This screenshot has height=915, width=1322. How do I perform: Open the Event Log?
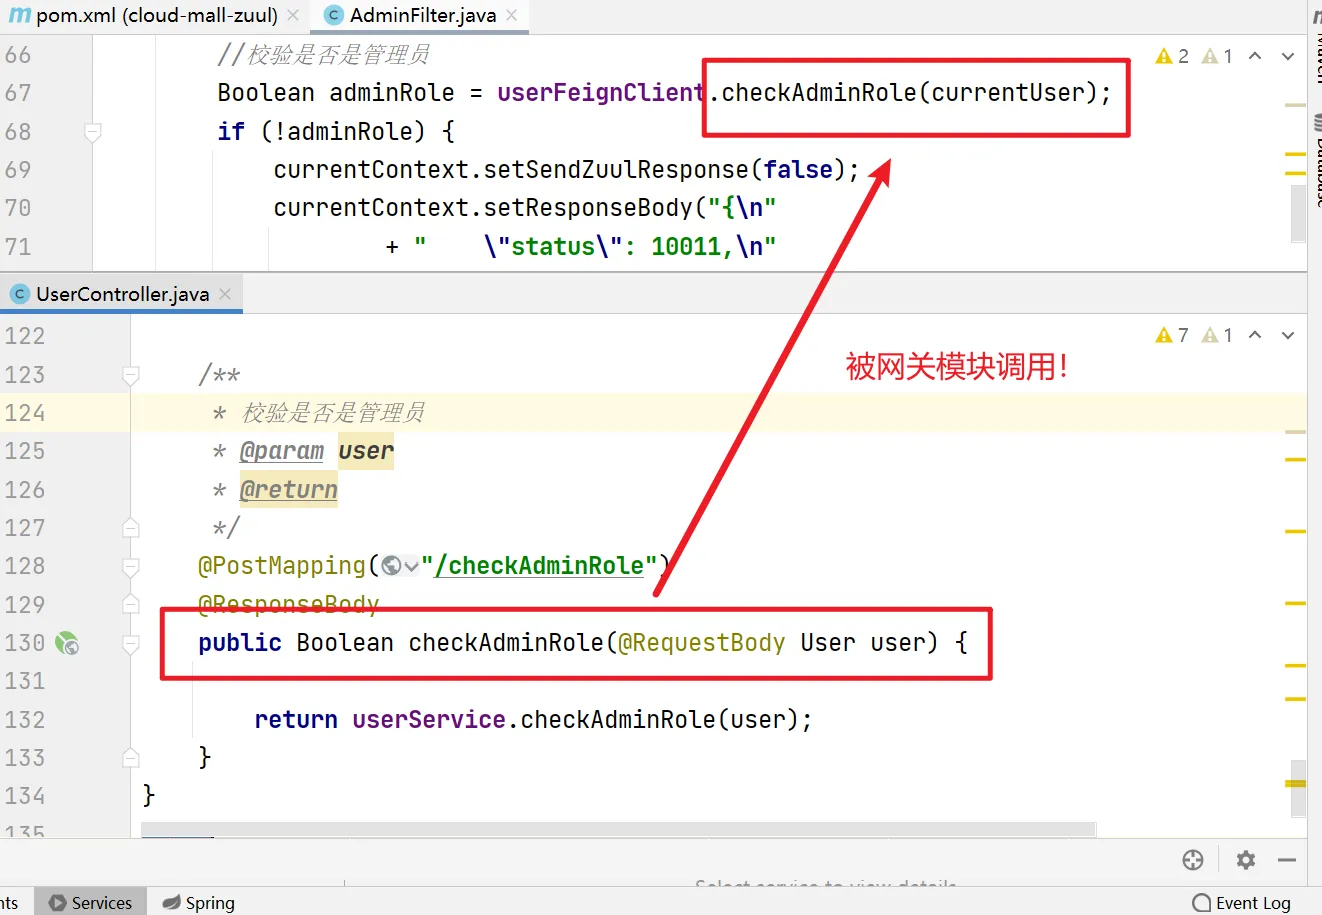coord(1243,902)
